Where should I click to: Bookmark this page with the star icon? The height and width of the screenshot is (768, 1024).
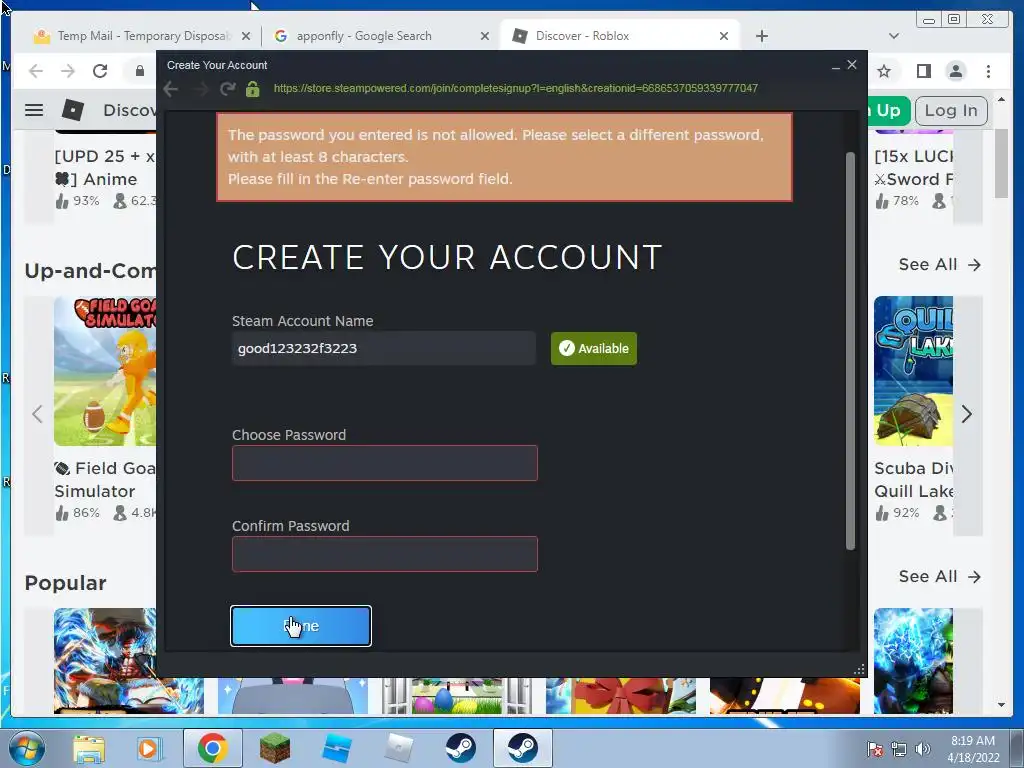[x=884, y=71]
